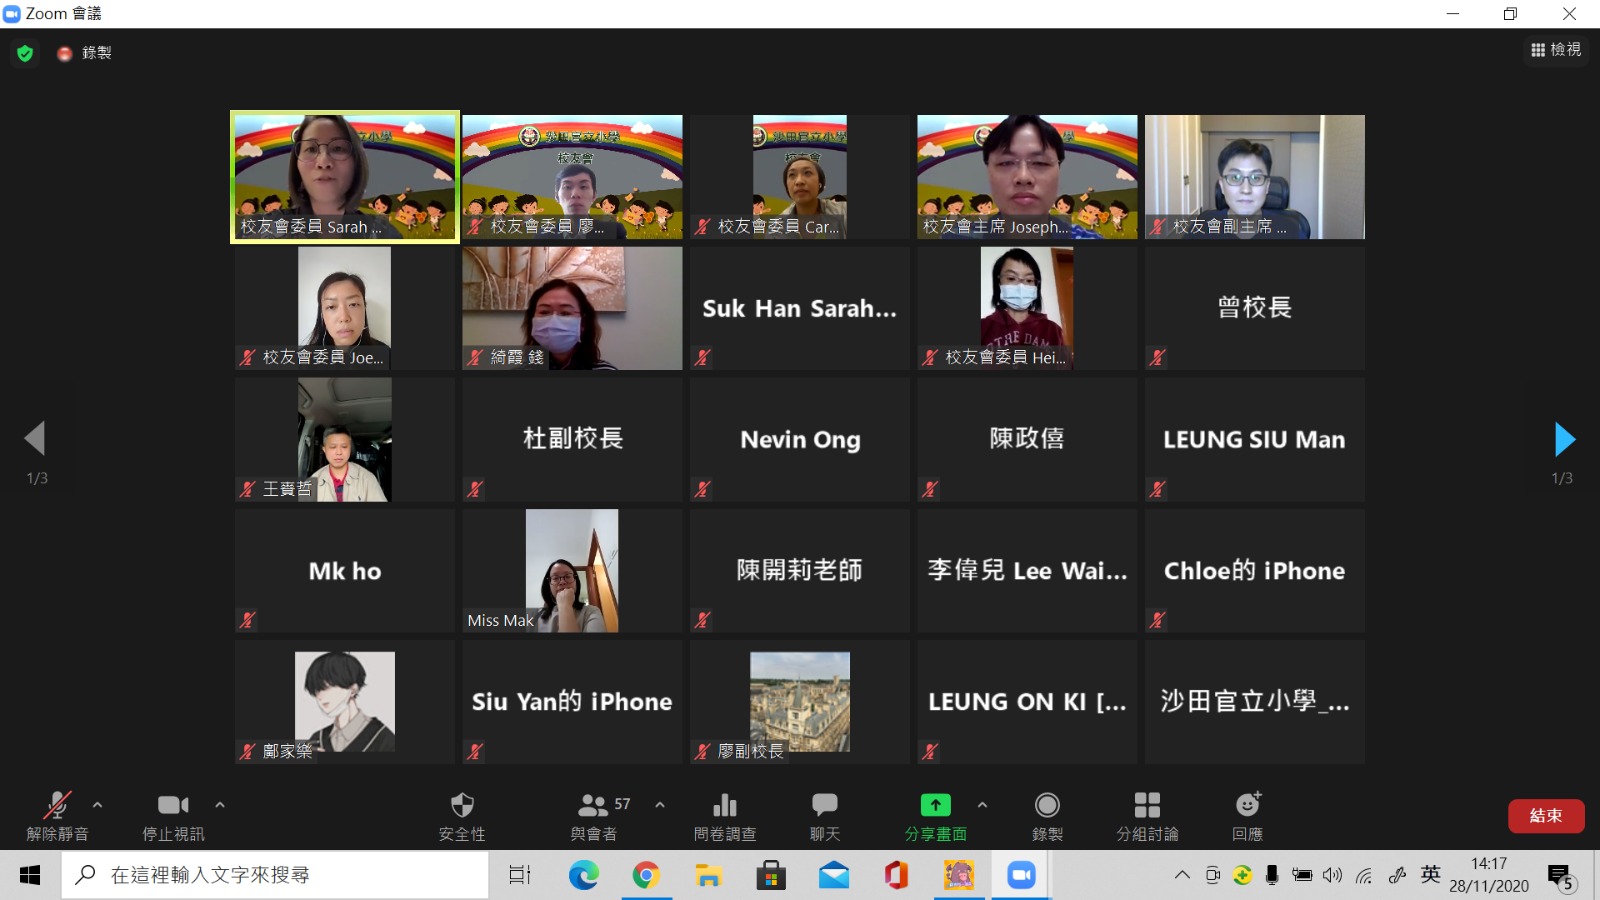Open the Participants (與會者) panel
The width and height of the screenshot is (1600, 900).
[594, 806]
